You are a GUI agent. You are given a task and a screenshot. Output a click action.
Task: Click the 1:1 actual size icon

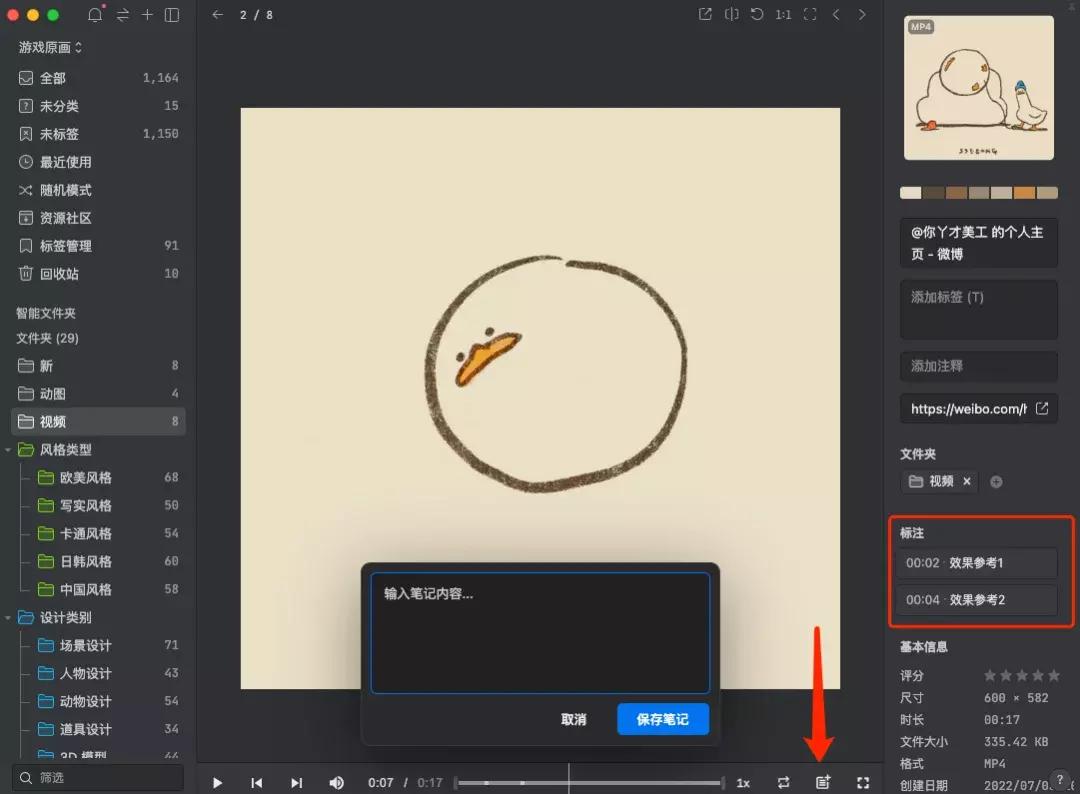click(785, 15)
